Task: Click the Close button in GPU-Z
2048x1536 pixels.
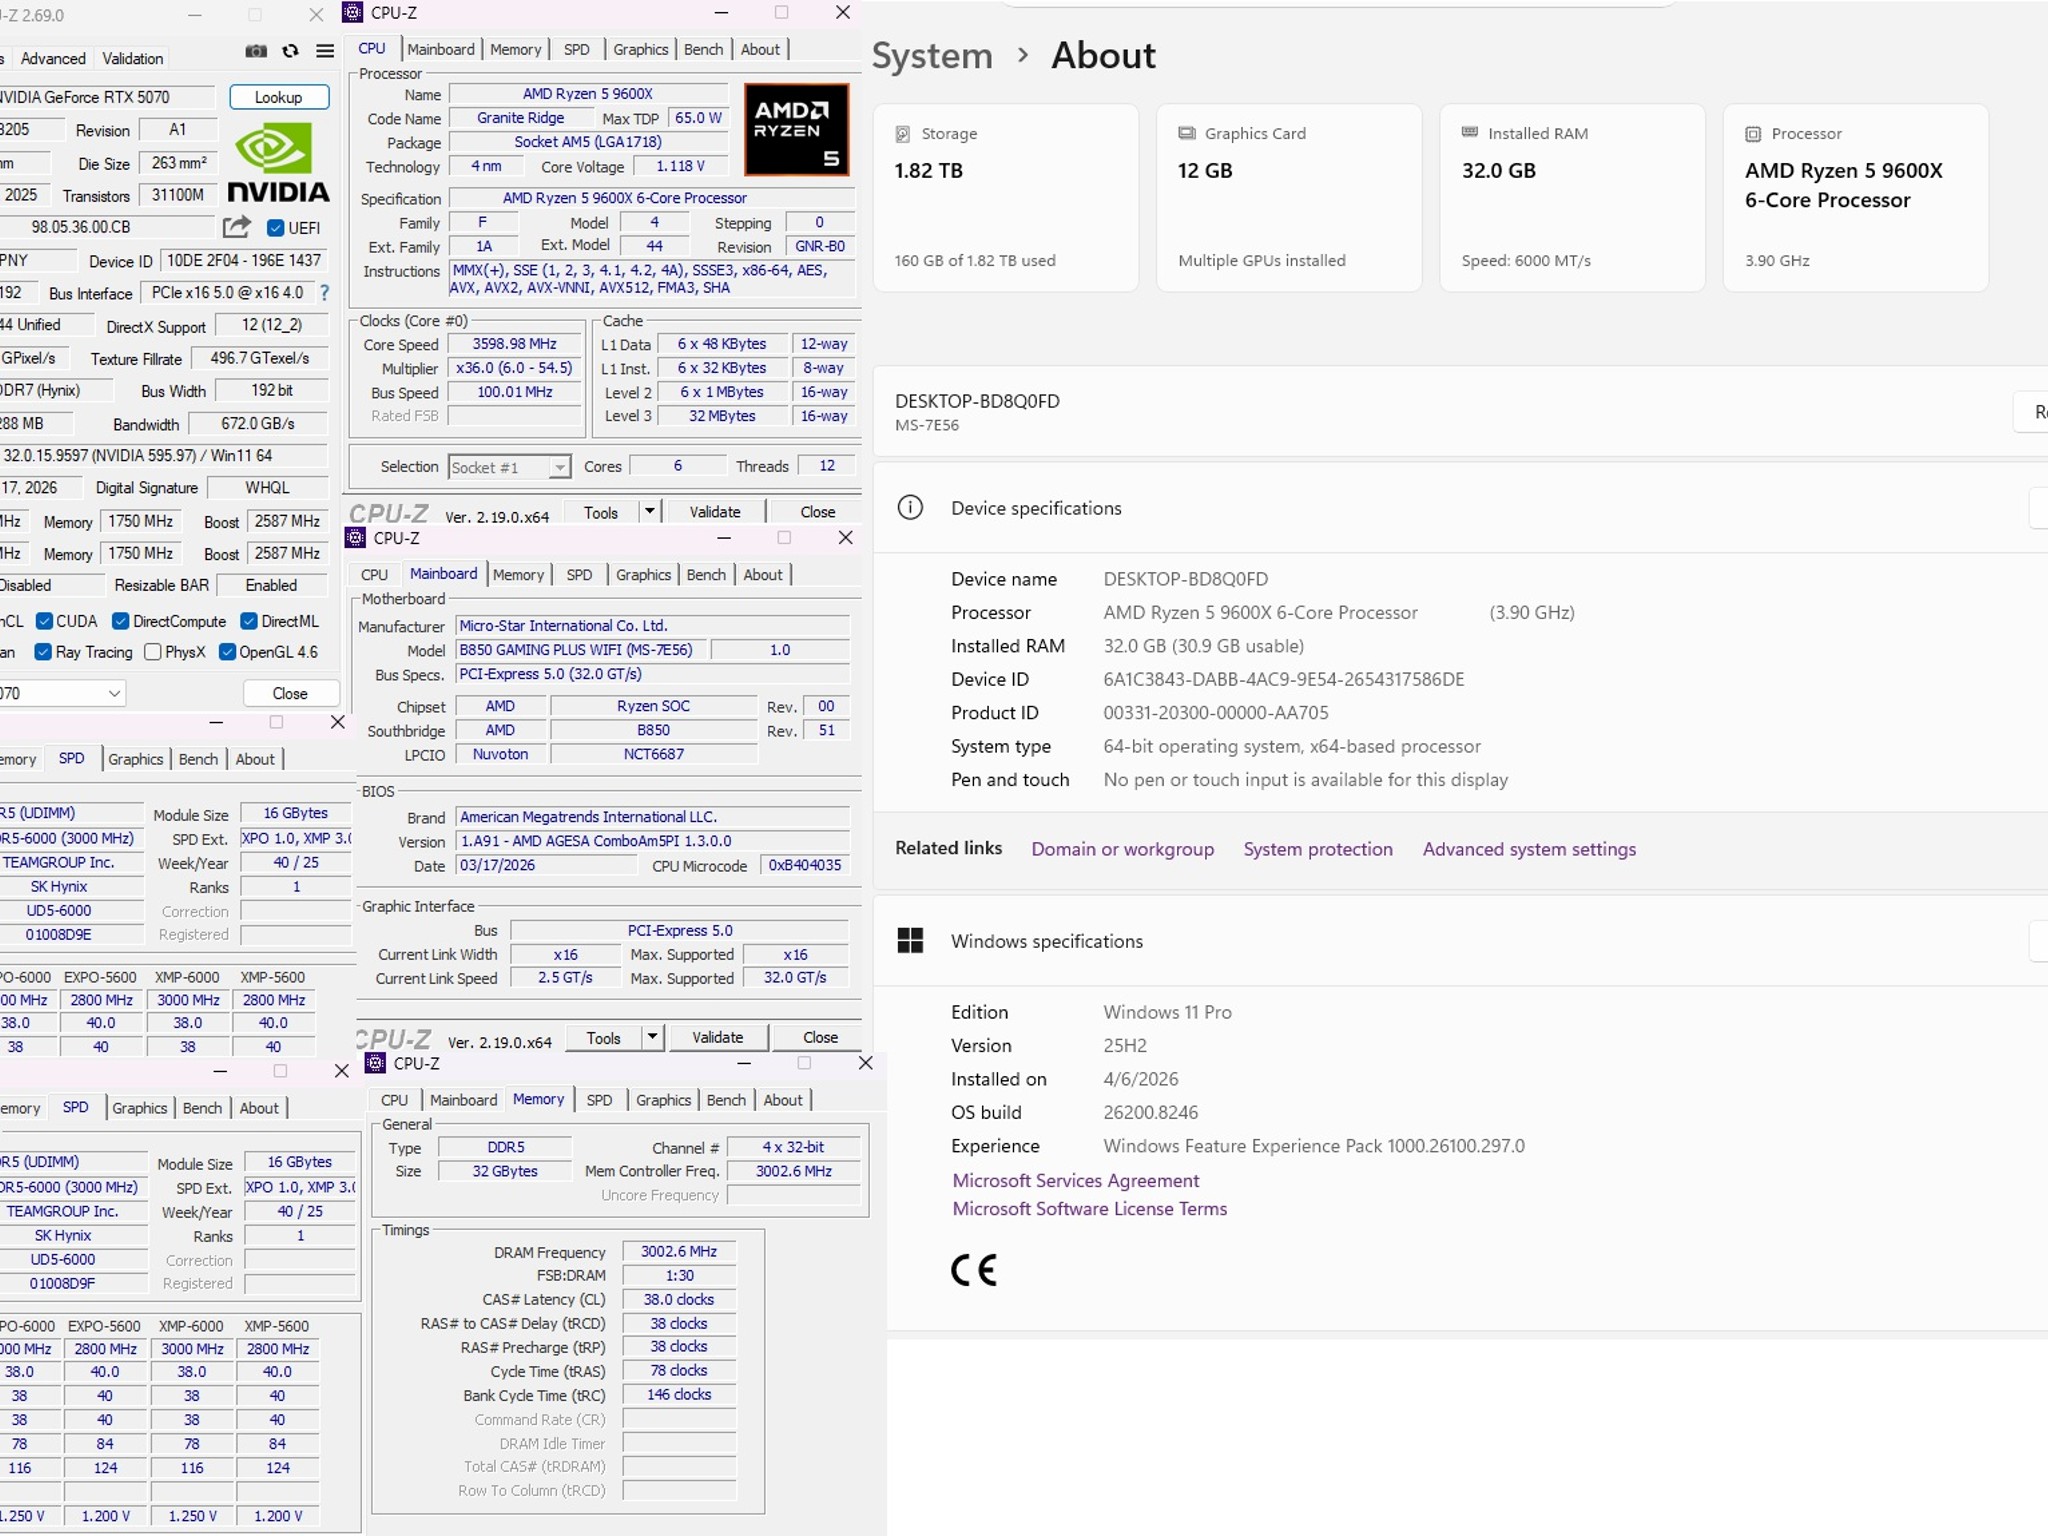Action: click(290, 693)
